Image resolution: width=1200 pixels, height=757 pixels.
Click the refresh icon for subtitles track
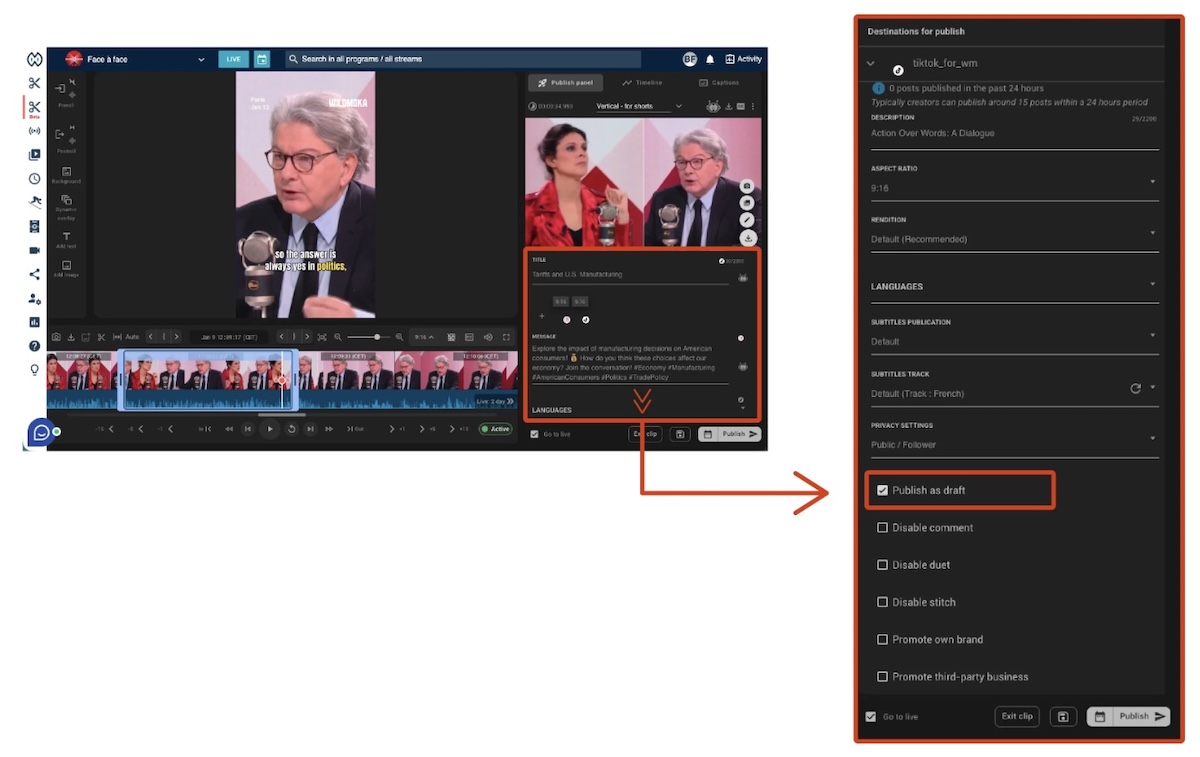(x=1135, y=389)
